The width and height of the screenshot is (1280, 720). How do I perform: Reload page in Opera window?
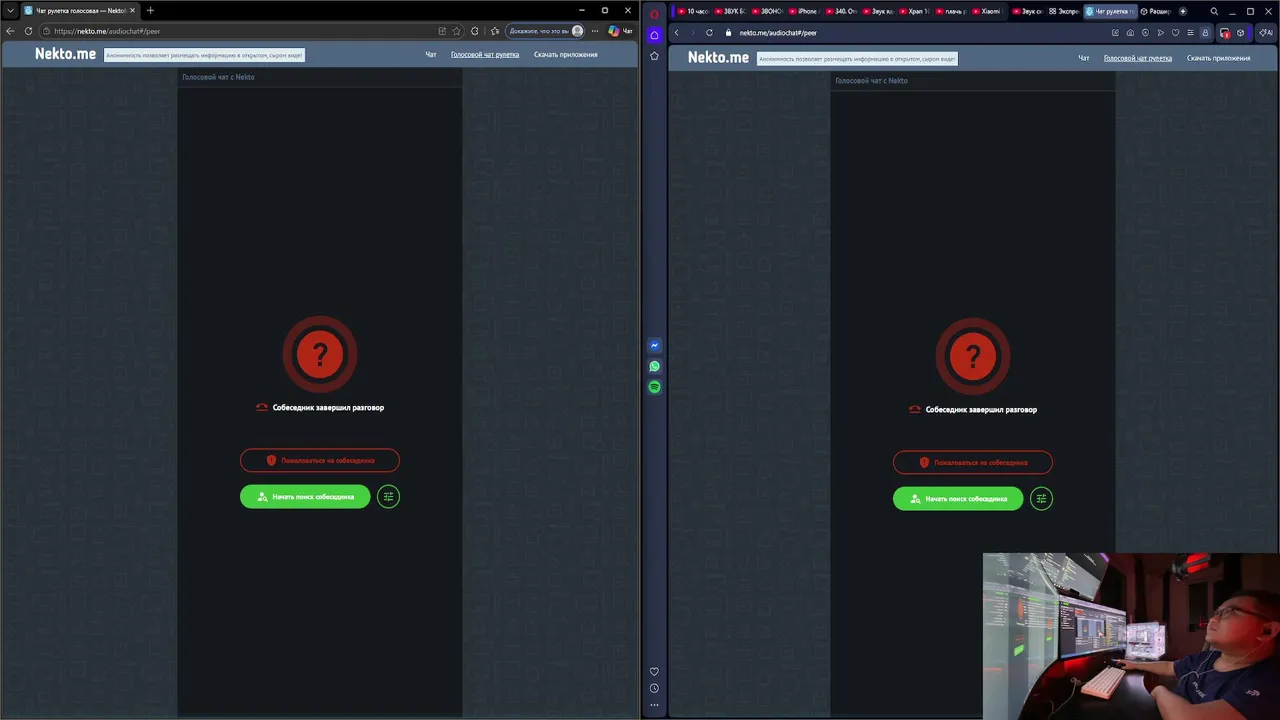tap(709, 32)
